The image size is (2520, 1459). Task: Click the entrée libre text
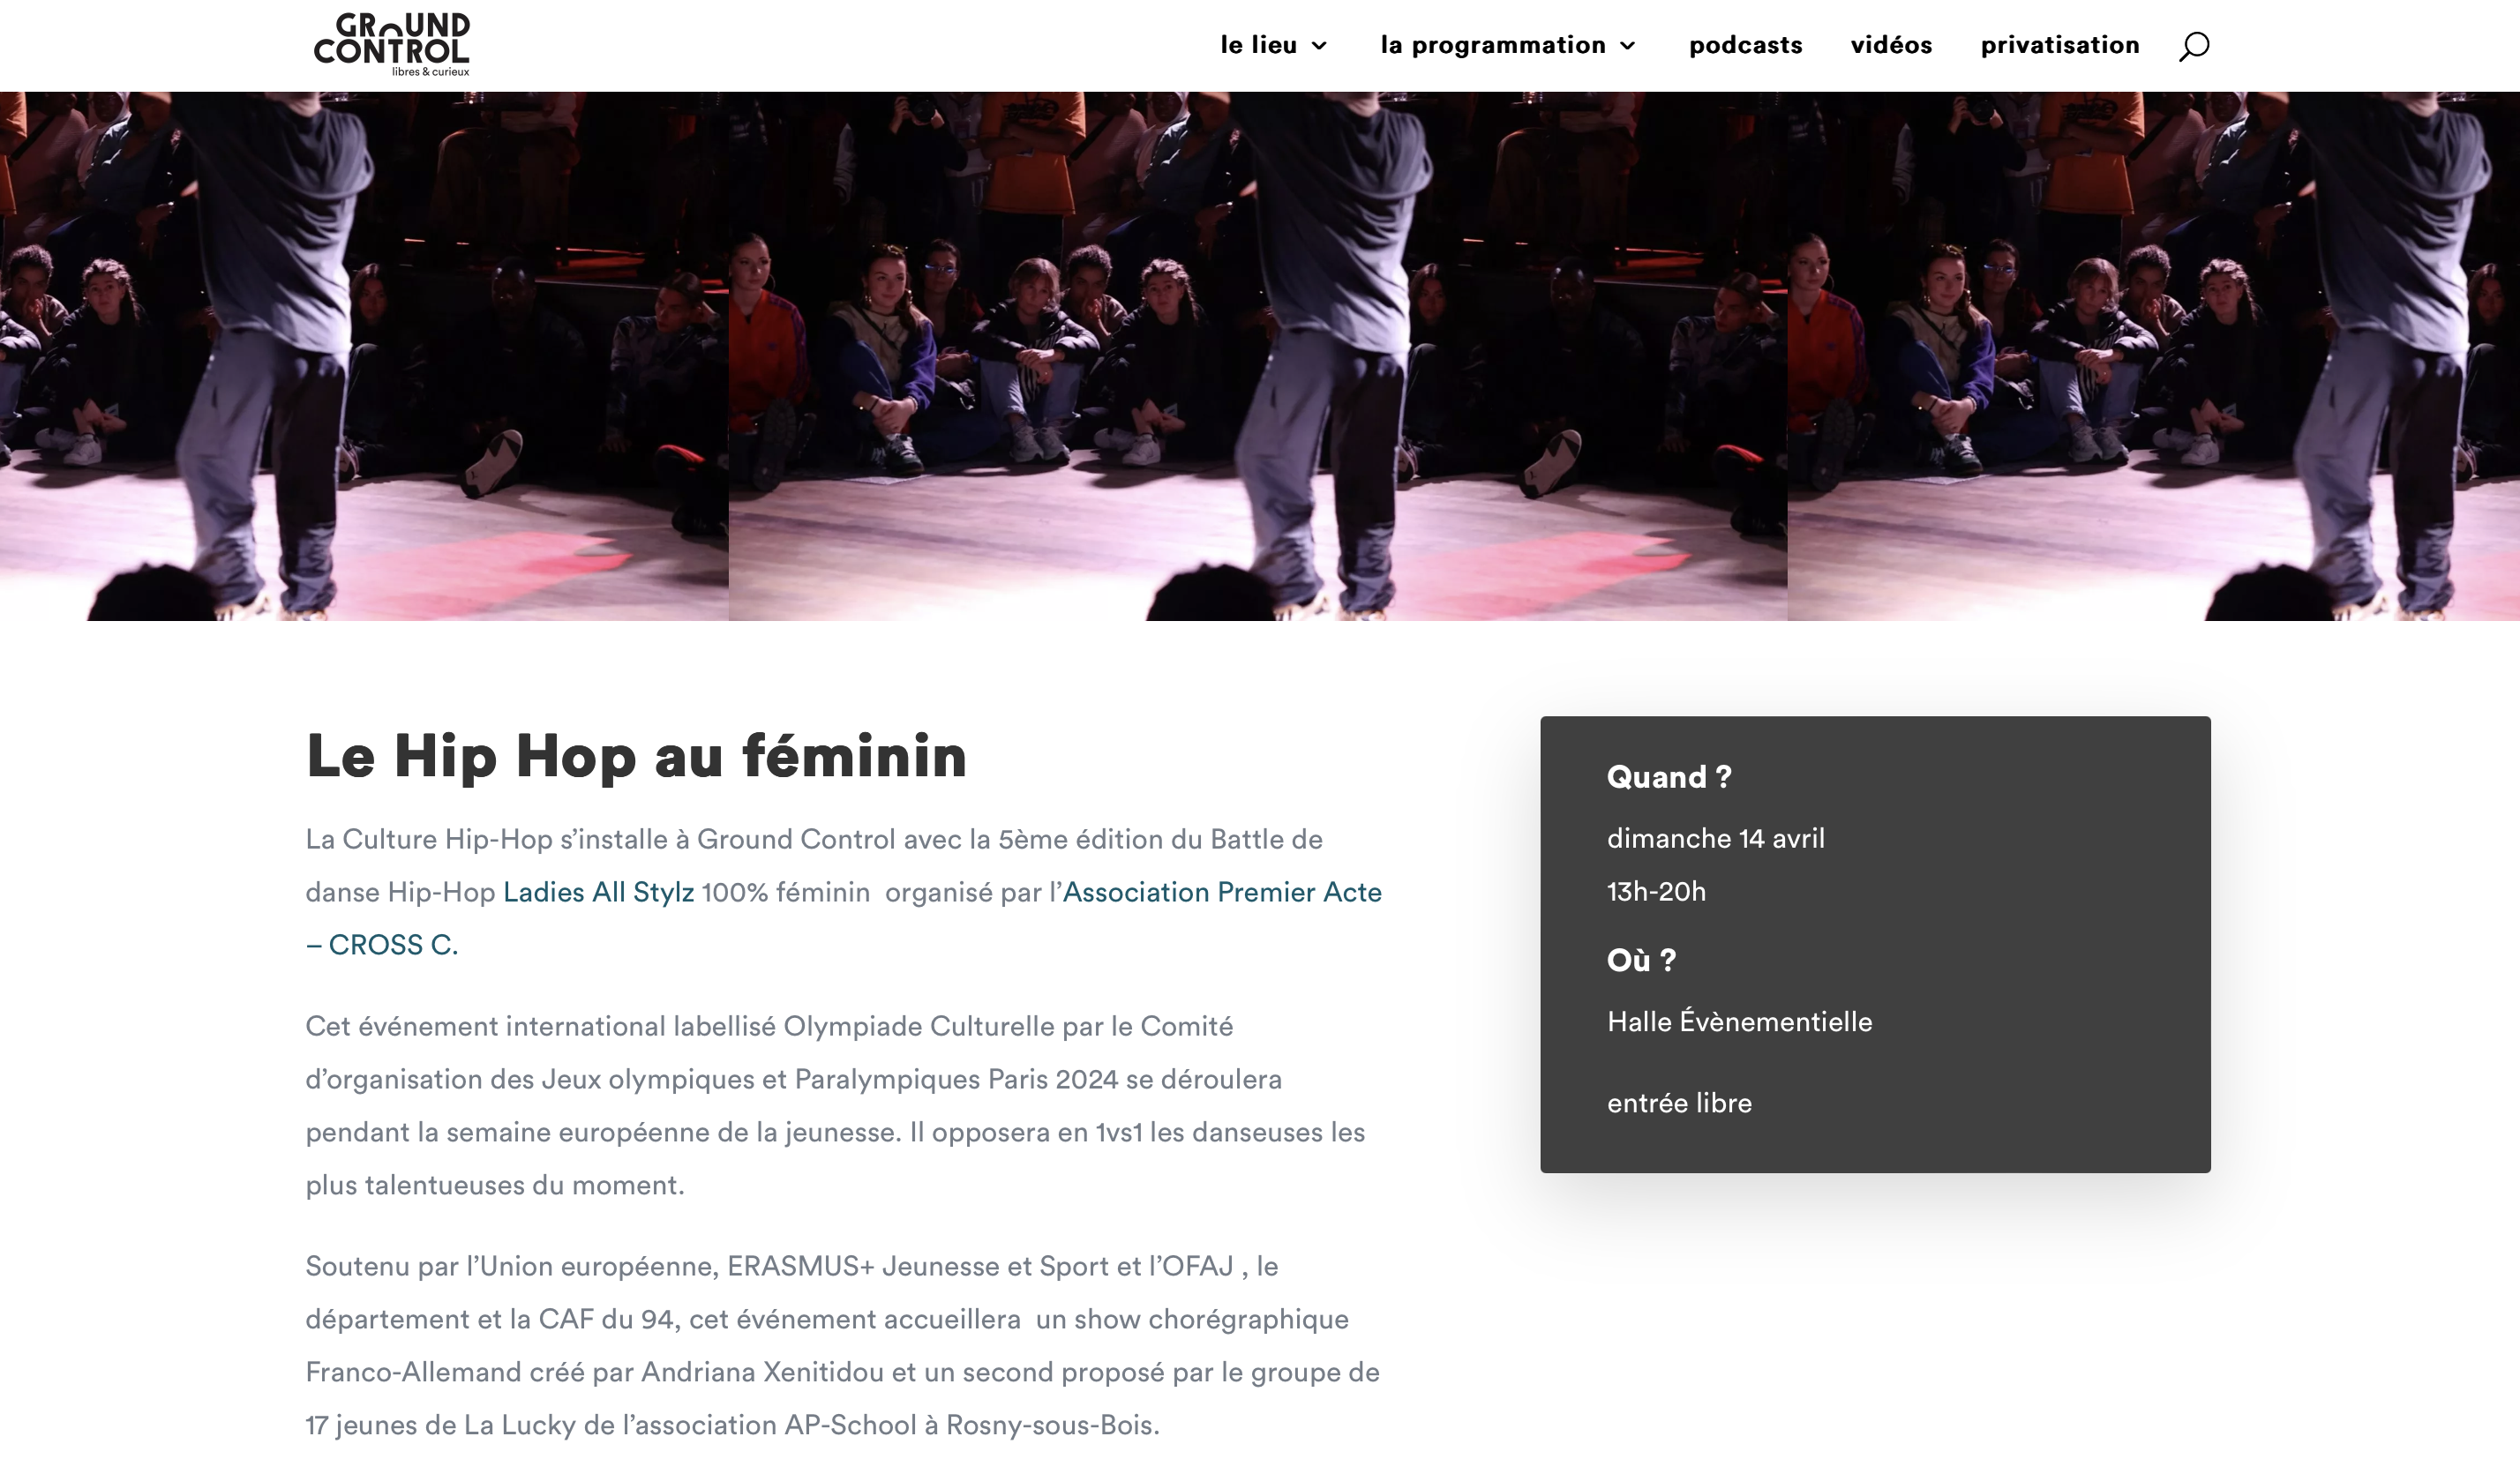pos(1679,1103)
